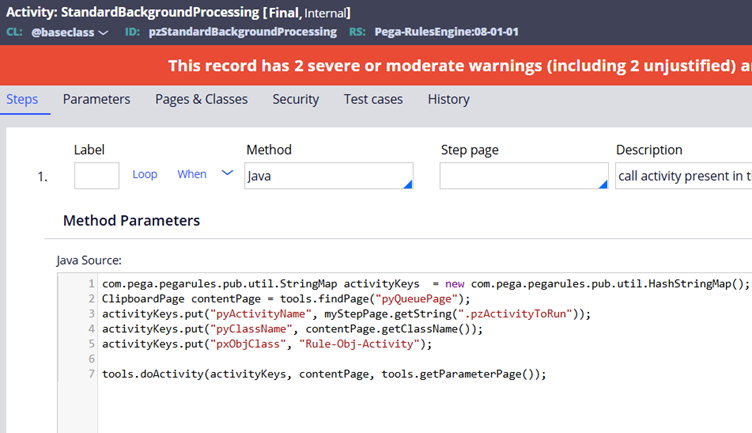Switch to the Parameters tab

click(x=96, y=99)
